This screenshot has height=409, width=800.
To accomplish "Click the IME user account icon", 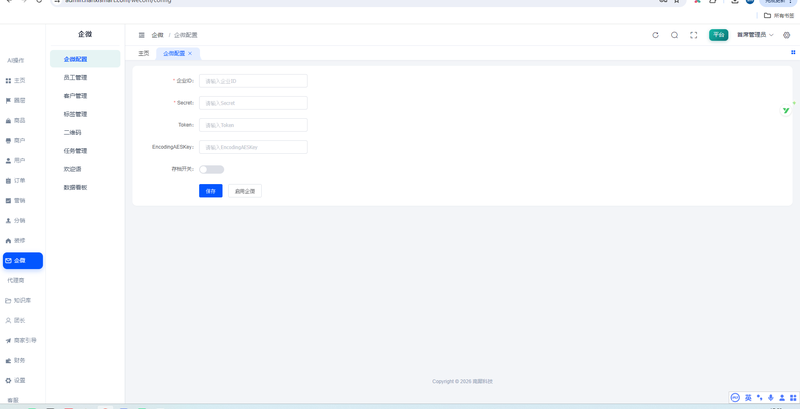I will (782, 398).
